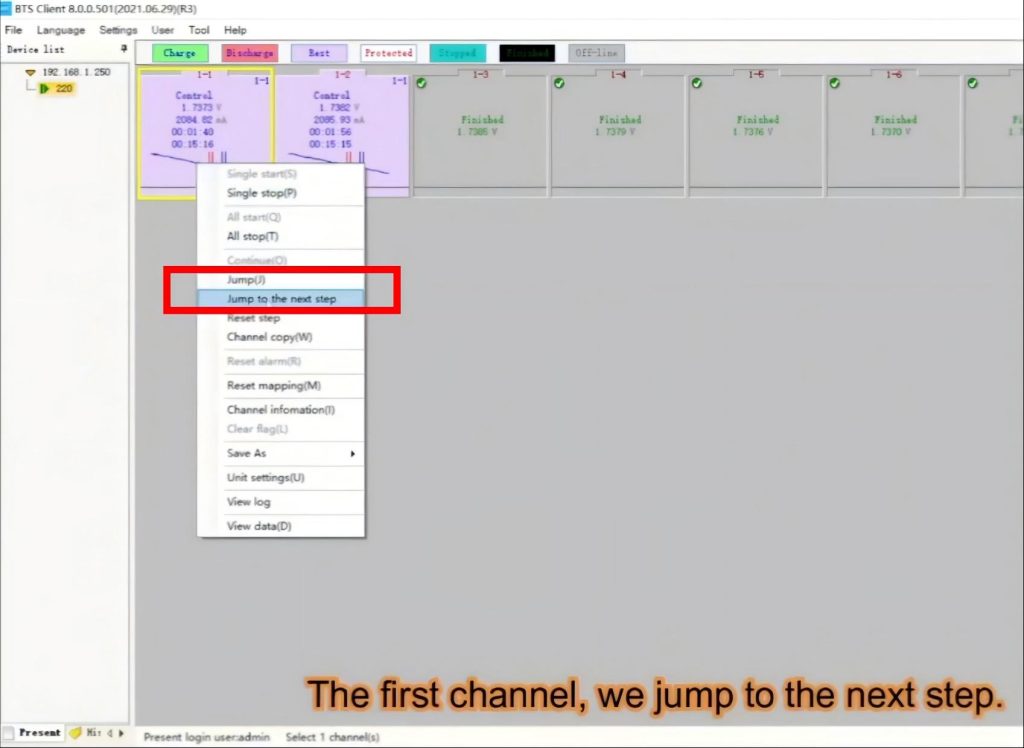
Task: Click the BTS Client app icon in title bar
Action: click(6, 8)
